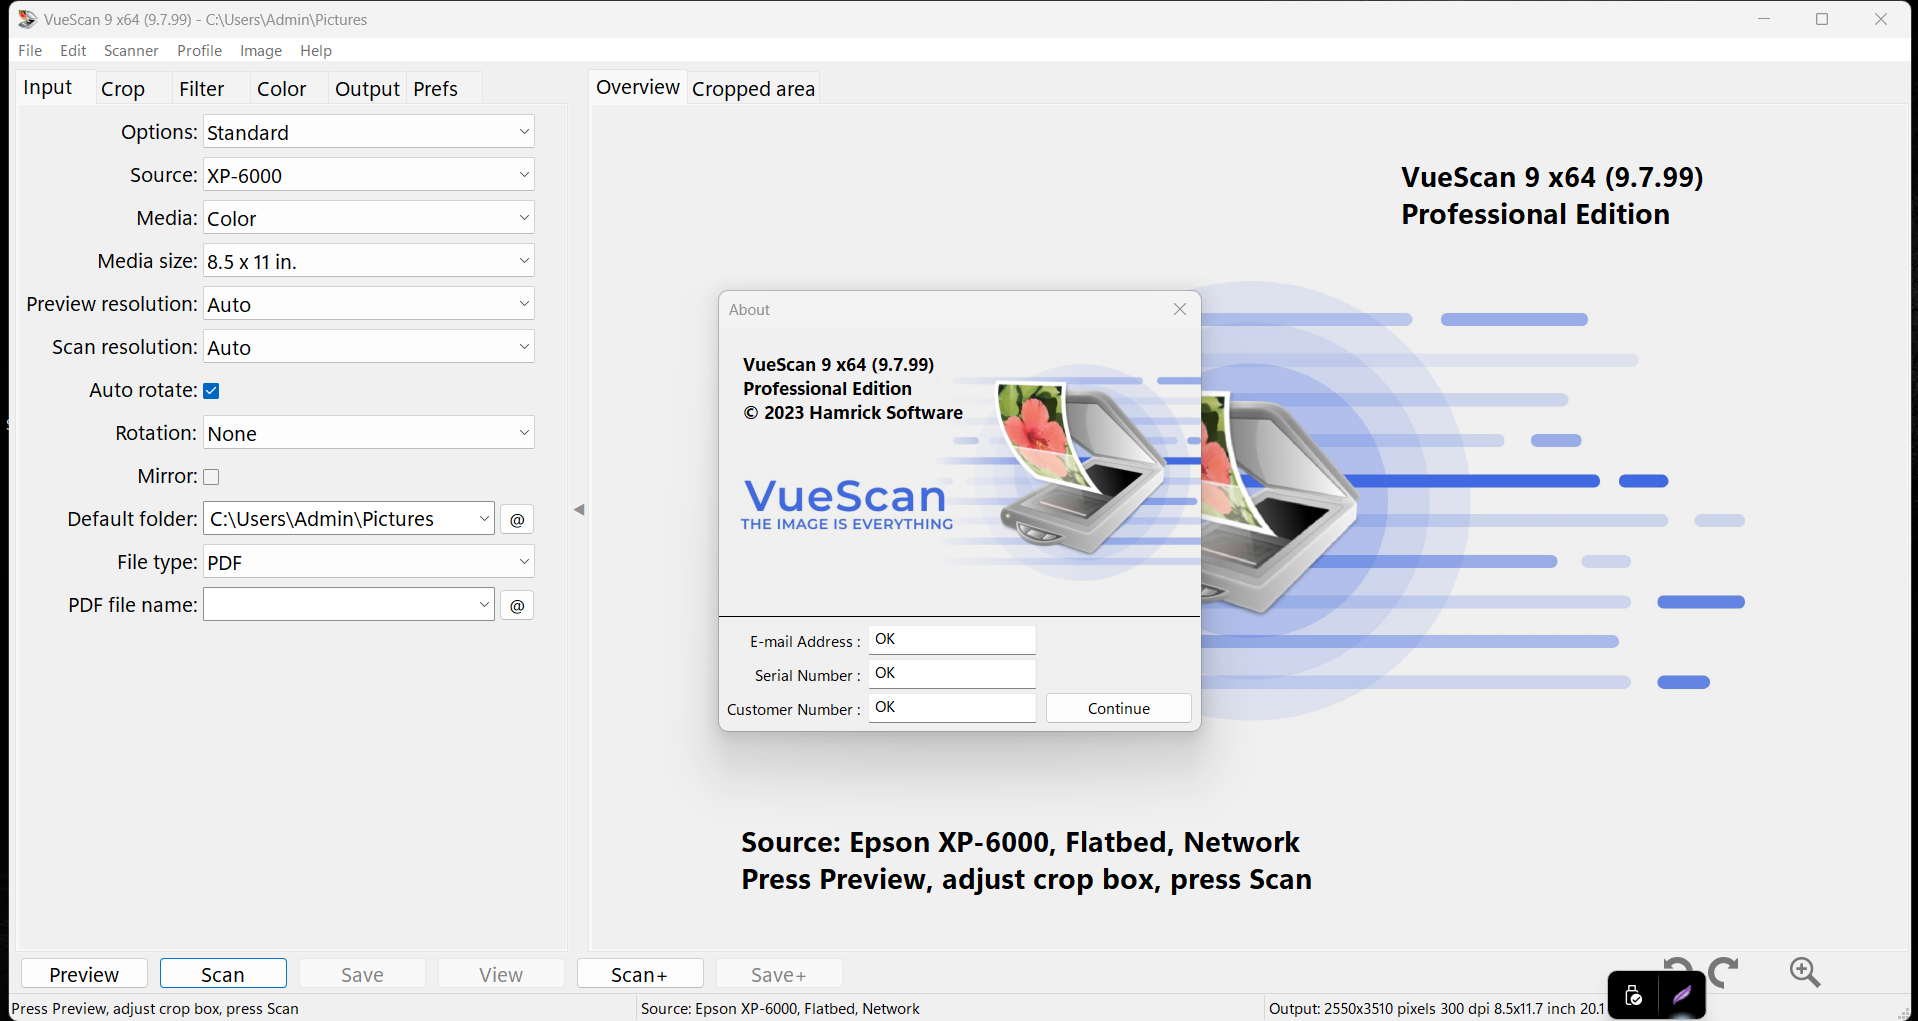Collapse the left panel with the splitter arrow

[579, 510]
